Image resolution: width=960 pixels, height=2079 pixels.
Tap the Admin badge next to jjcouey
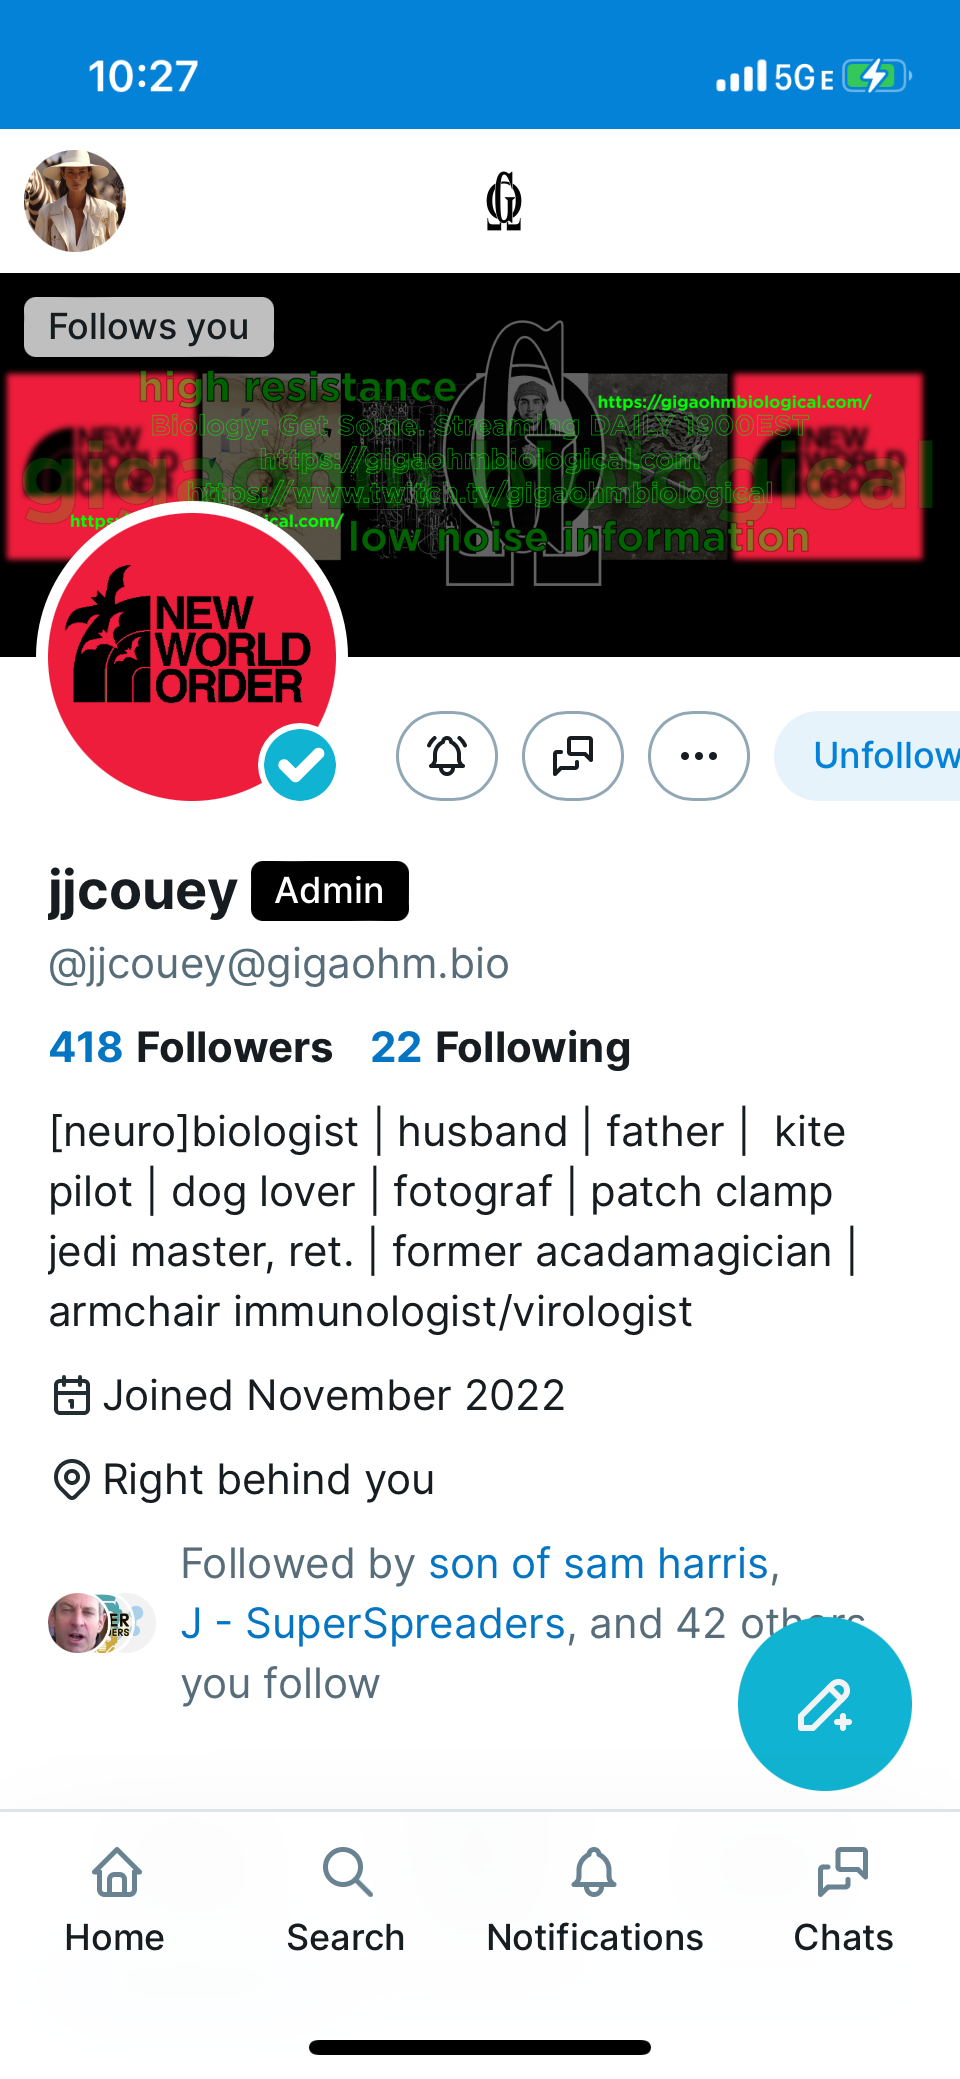point(330,891)
